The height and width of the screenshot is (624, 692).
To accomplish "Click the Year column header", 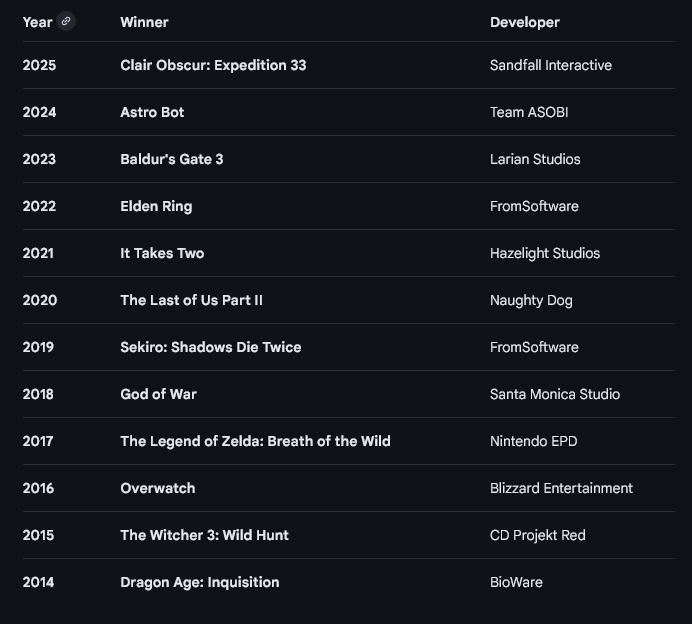I will pyautogui.click(x=37, y=22).
